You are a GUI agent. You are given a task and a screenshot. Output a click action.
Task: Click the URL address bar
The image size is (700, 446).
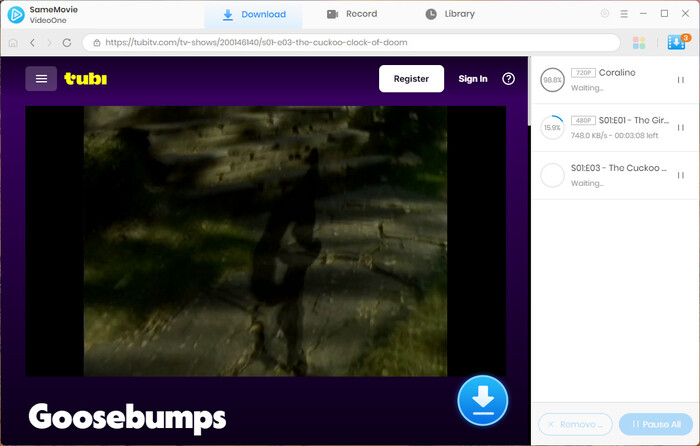tap(350, 43)
